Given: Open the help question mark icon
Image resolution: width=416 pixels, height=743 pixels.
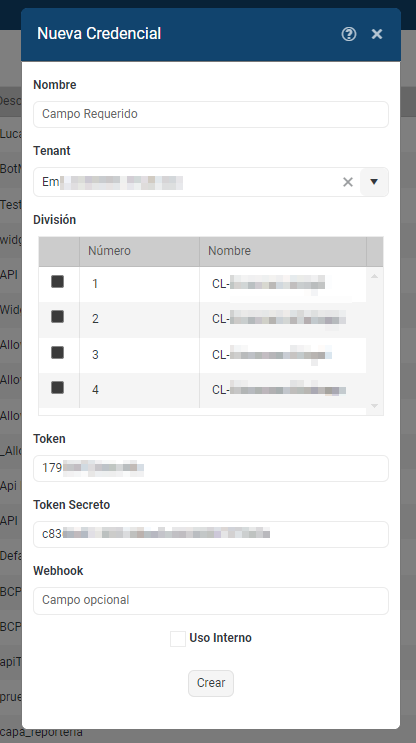Looking at the screenshot, I should (x=349, y=34).
